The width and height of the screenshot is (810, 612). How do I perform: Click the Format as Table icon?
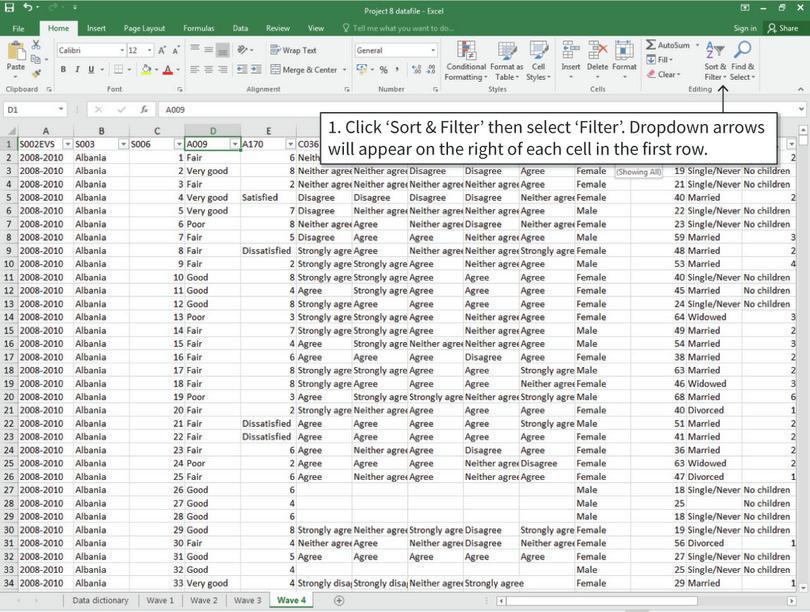click(x=508, y=52)
